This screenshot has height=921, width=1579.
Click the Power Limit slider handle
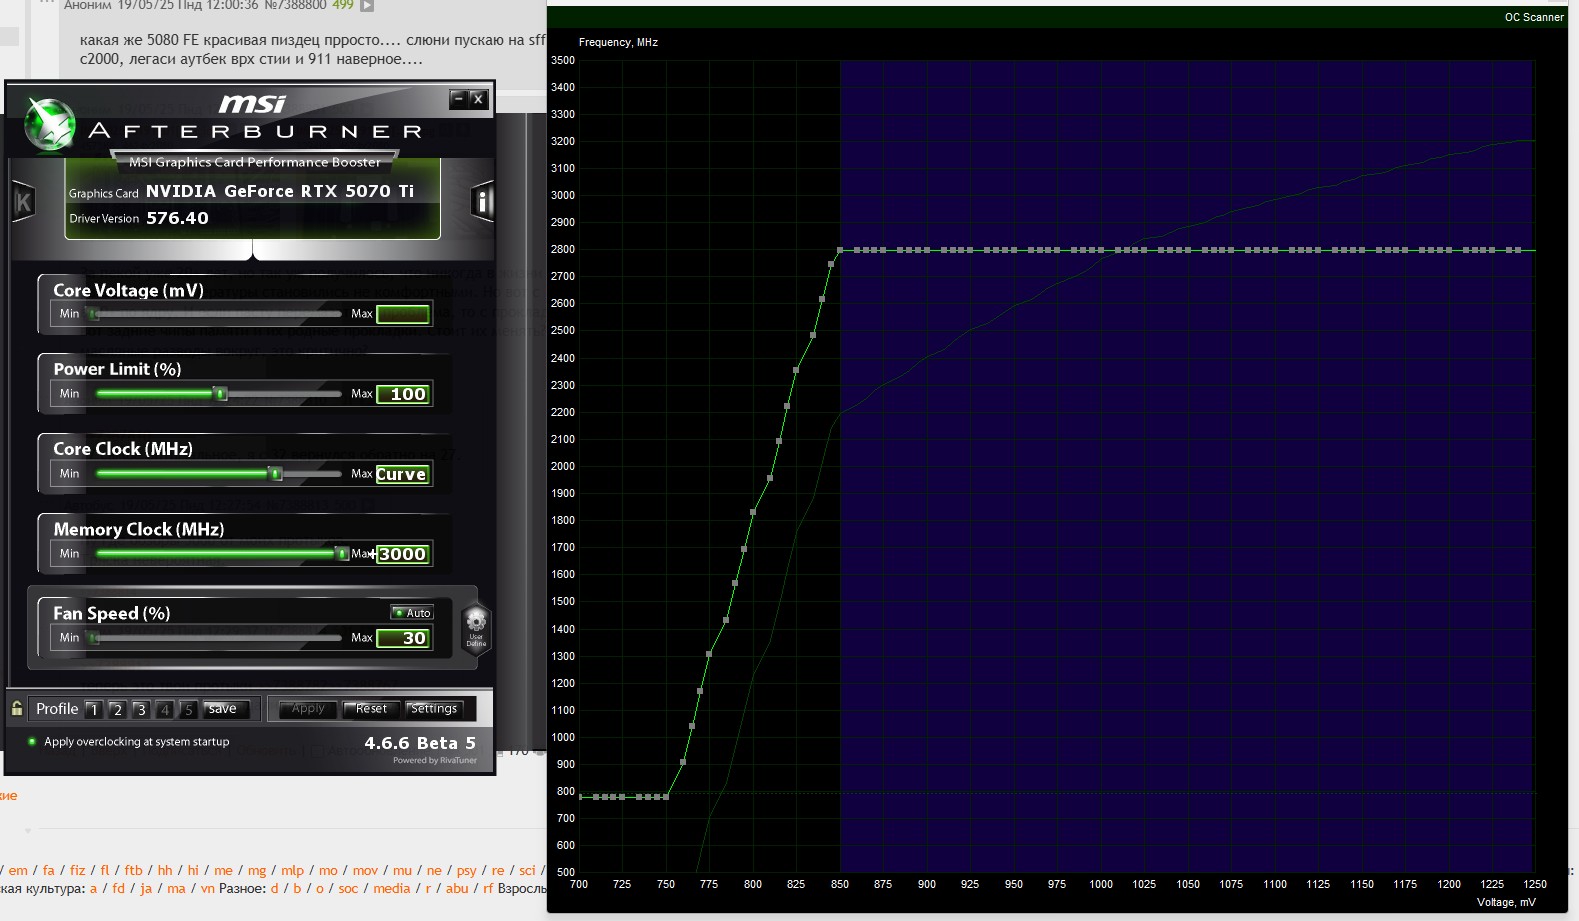pos(221,394)
